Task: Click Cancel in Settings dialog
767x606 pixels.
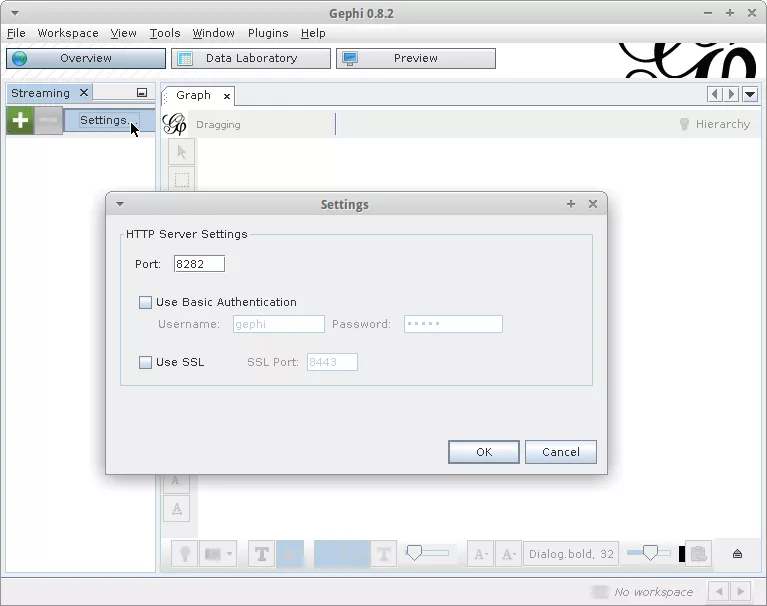Action: (x=561, y=452)
